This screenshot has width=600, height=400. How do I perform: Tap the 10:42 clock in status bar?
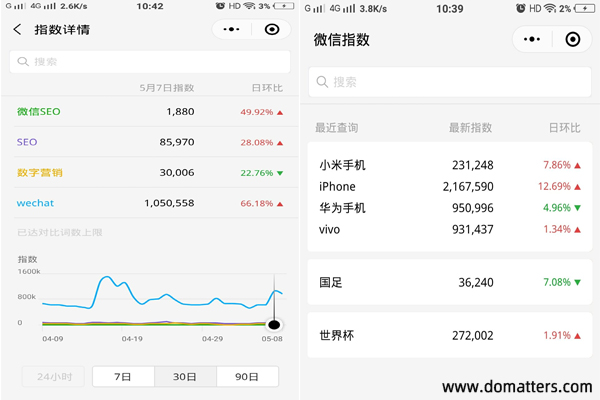click(x=150, y=6)
